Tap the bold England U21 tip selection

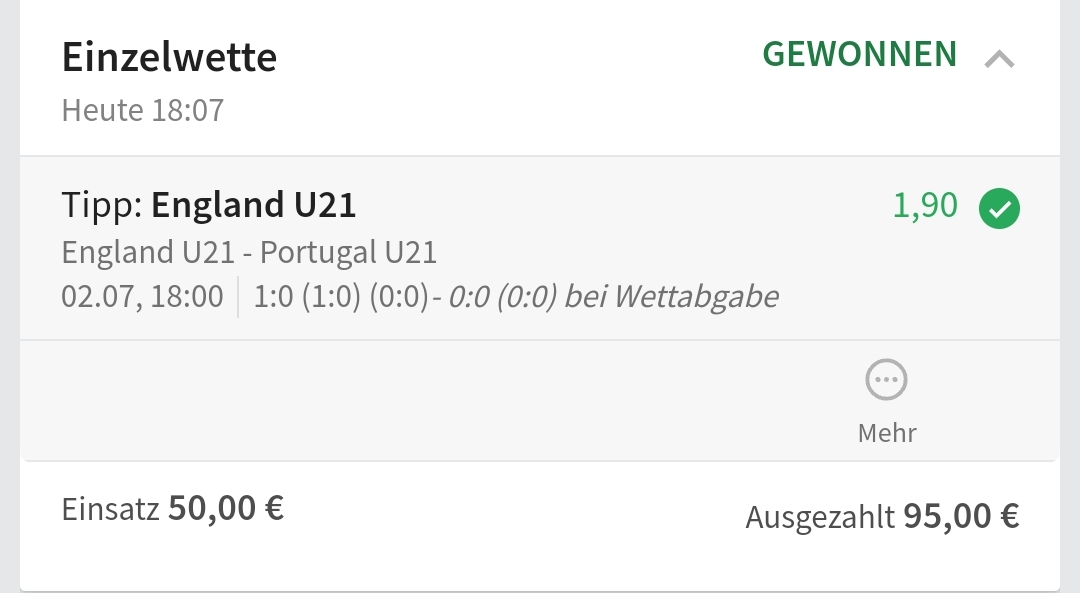point(254,205)
